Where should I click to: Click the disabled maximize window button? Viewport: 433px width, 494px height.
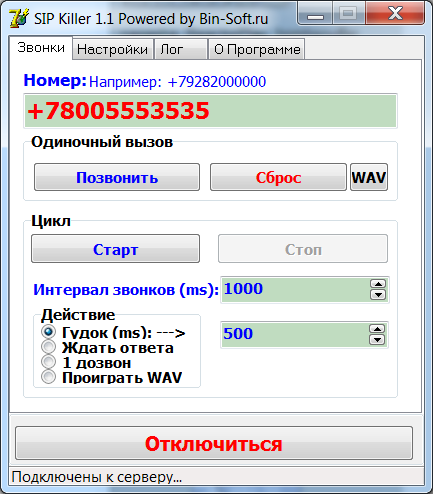pyautogui.click(x=349, y=13)
